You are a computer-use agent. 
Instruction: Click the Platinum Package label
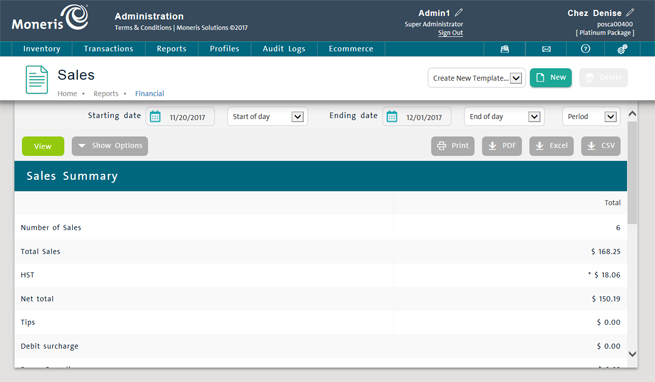[x=605, y=33]
